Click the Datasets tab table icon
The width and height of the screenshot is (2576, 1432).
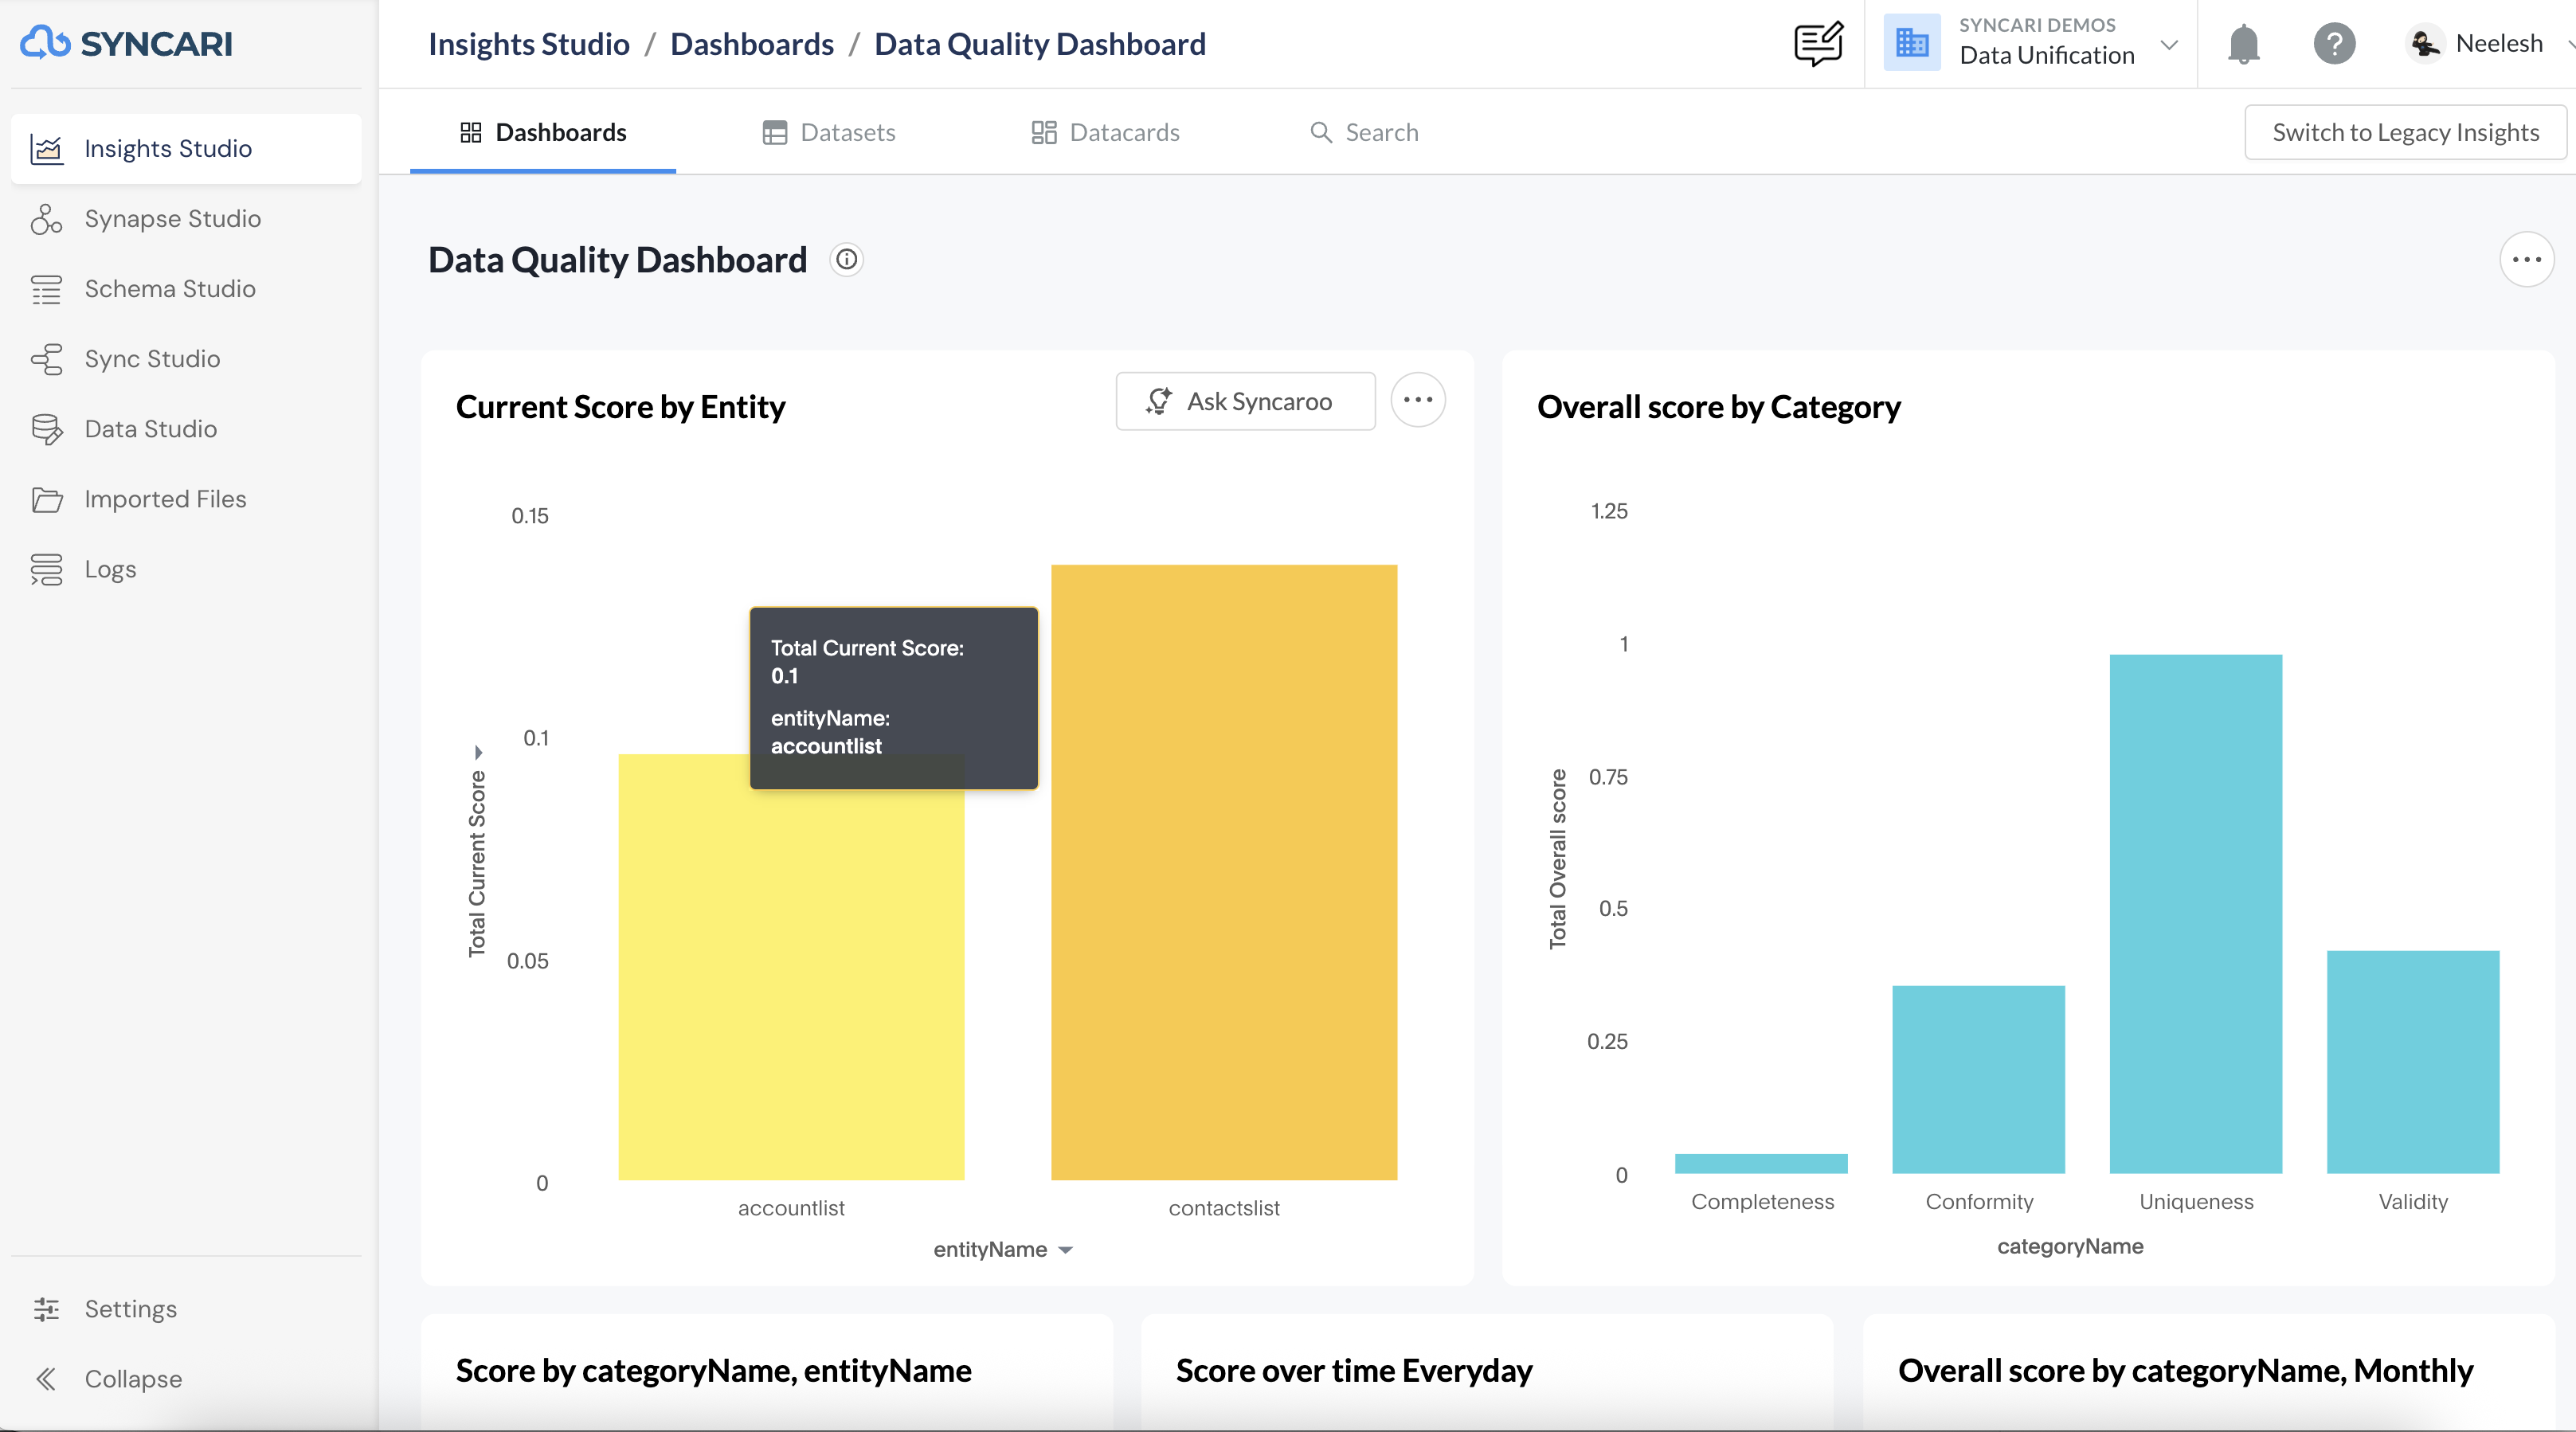pos(775,132)
